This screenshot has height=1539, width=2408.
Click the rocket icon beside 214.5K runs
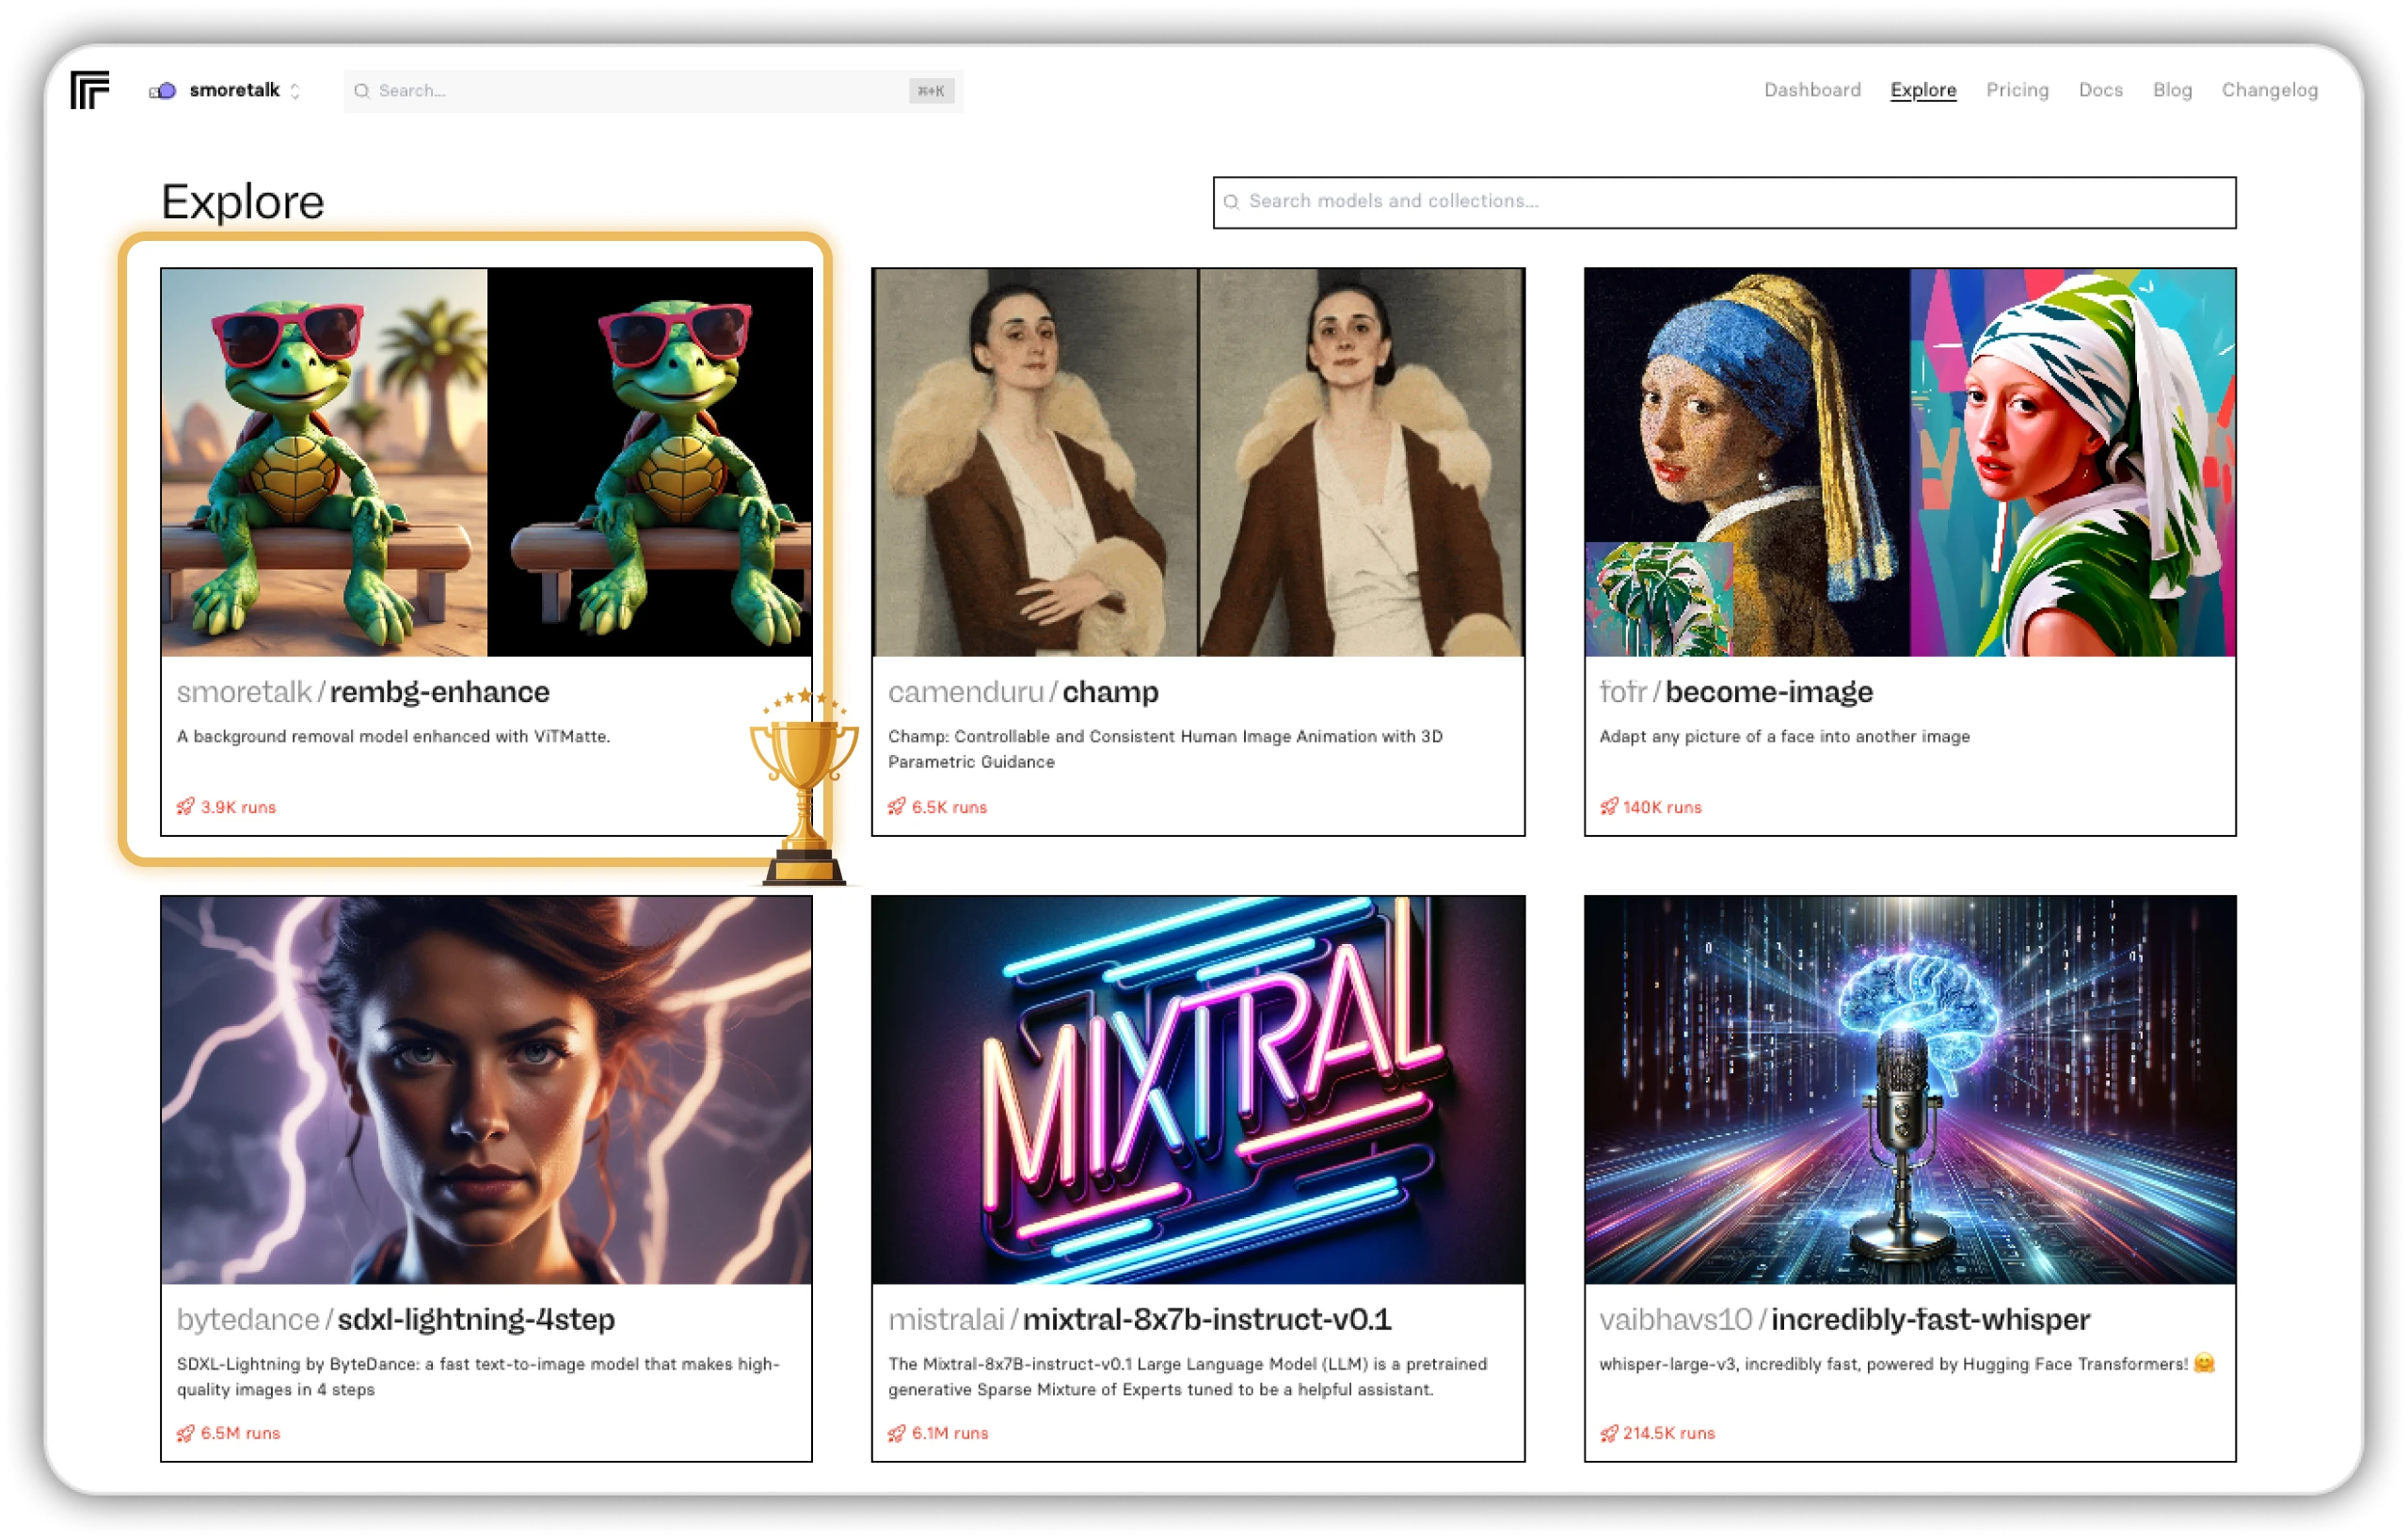point(1608,1433)
